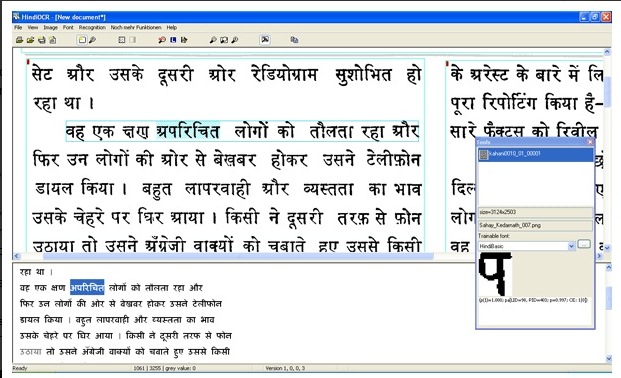Viewport: 621px width, 378px height.
Task: Click the layout frame icon in toolbar
Action: [x=122, y=40]
